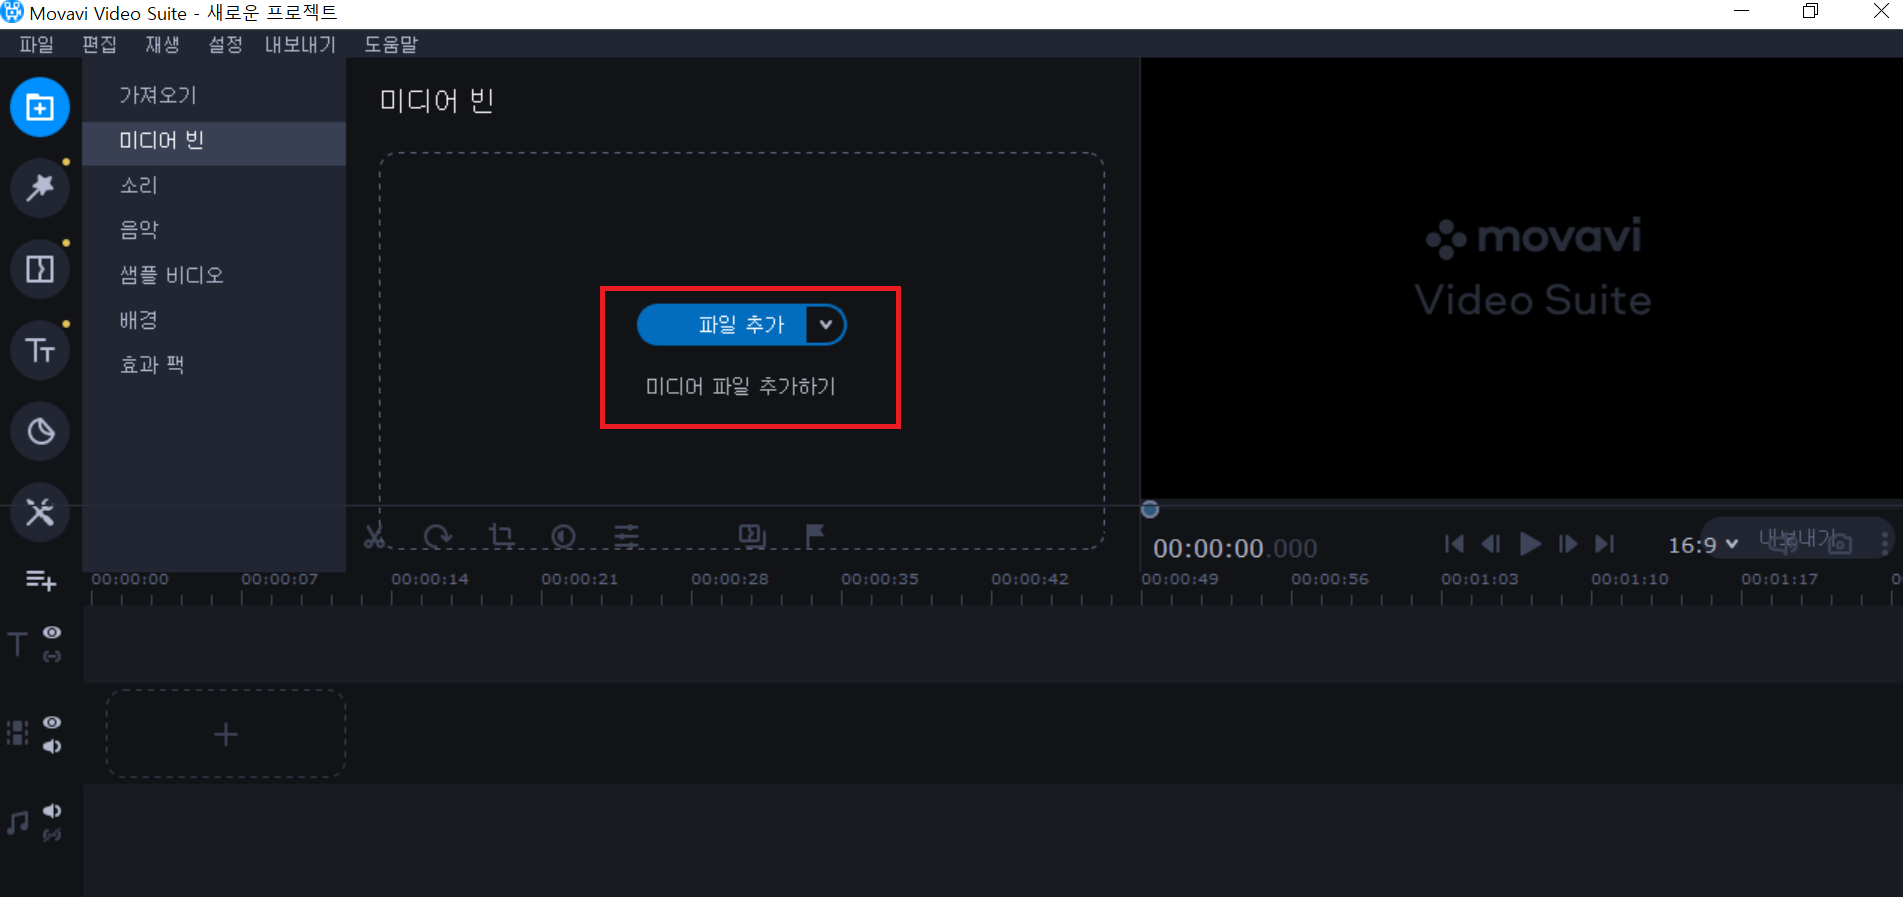Click the preview seek bar handle
1903x897 pixels.
[1150, 509]
